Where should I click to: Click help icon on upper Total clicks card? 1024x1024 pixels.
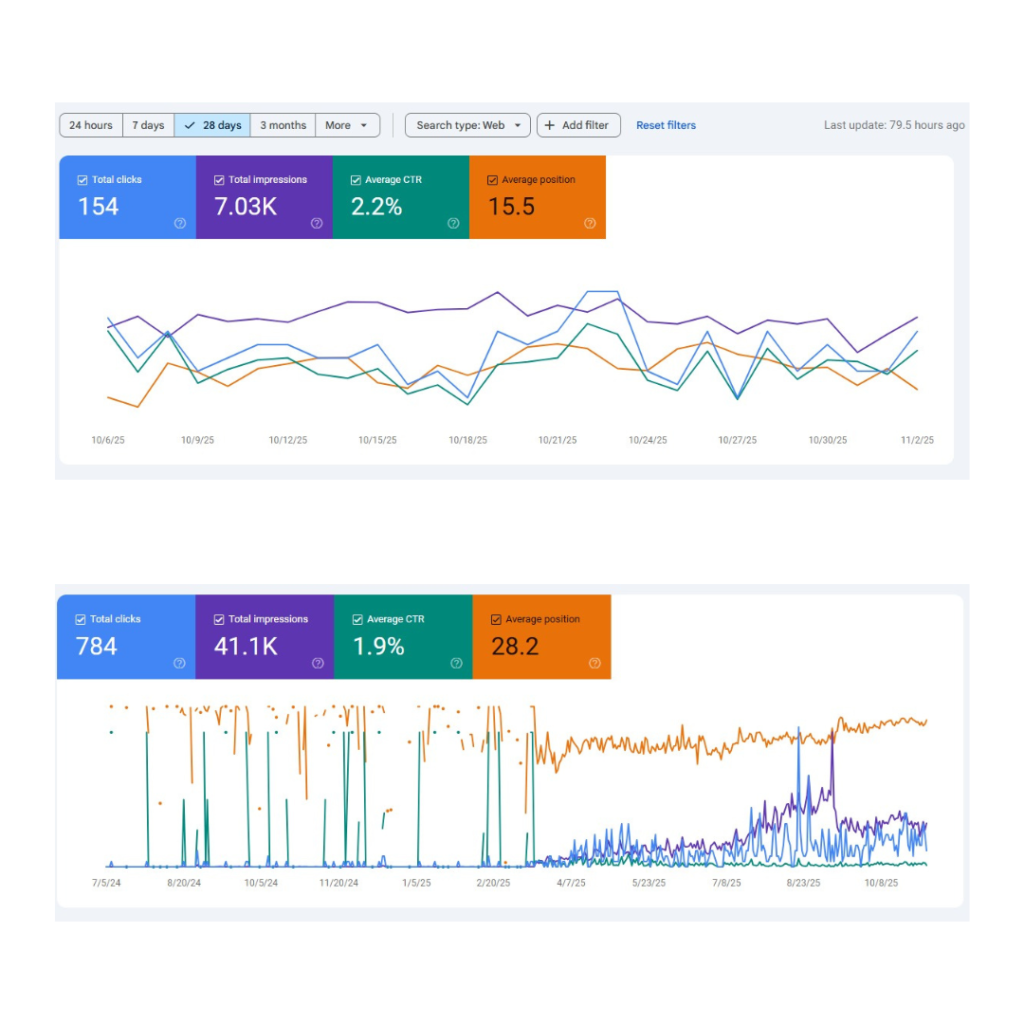180,224
